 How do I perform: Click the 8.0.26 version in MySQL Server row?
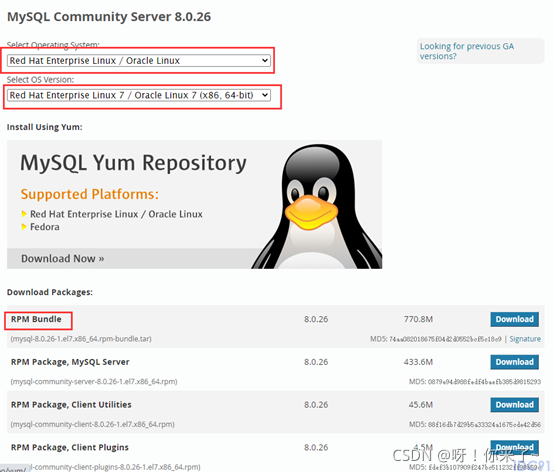click(x=316, y=362)
